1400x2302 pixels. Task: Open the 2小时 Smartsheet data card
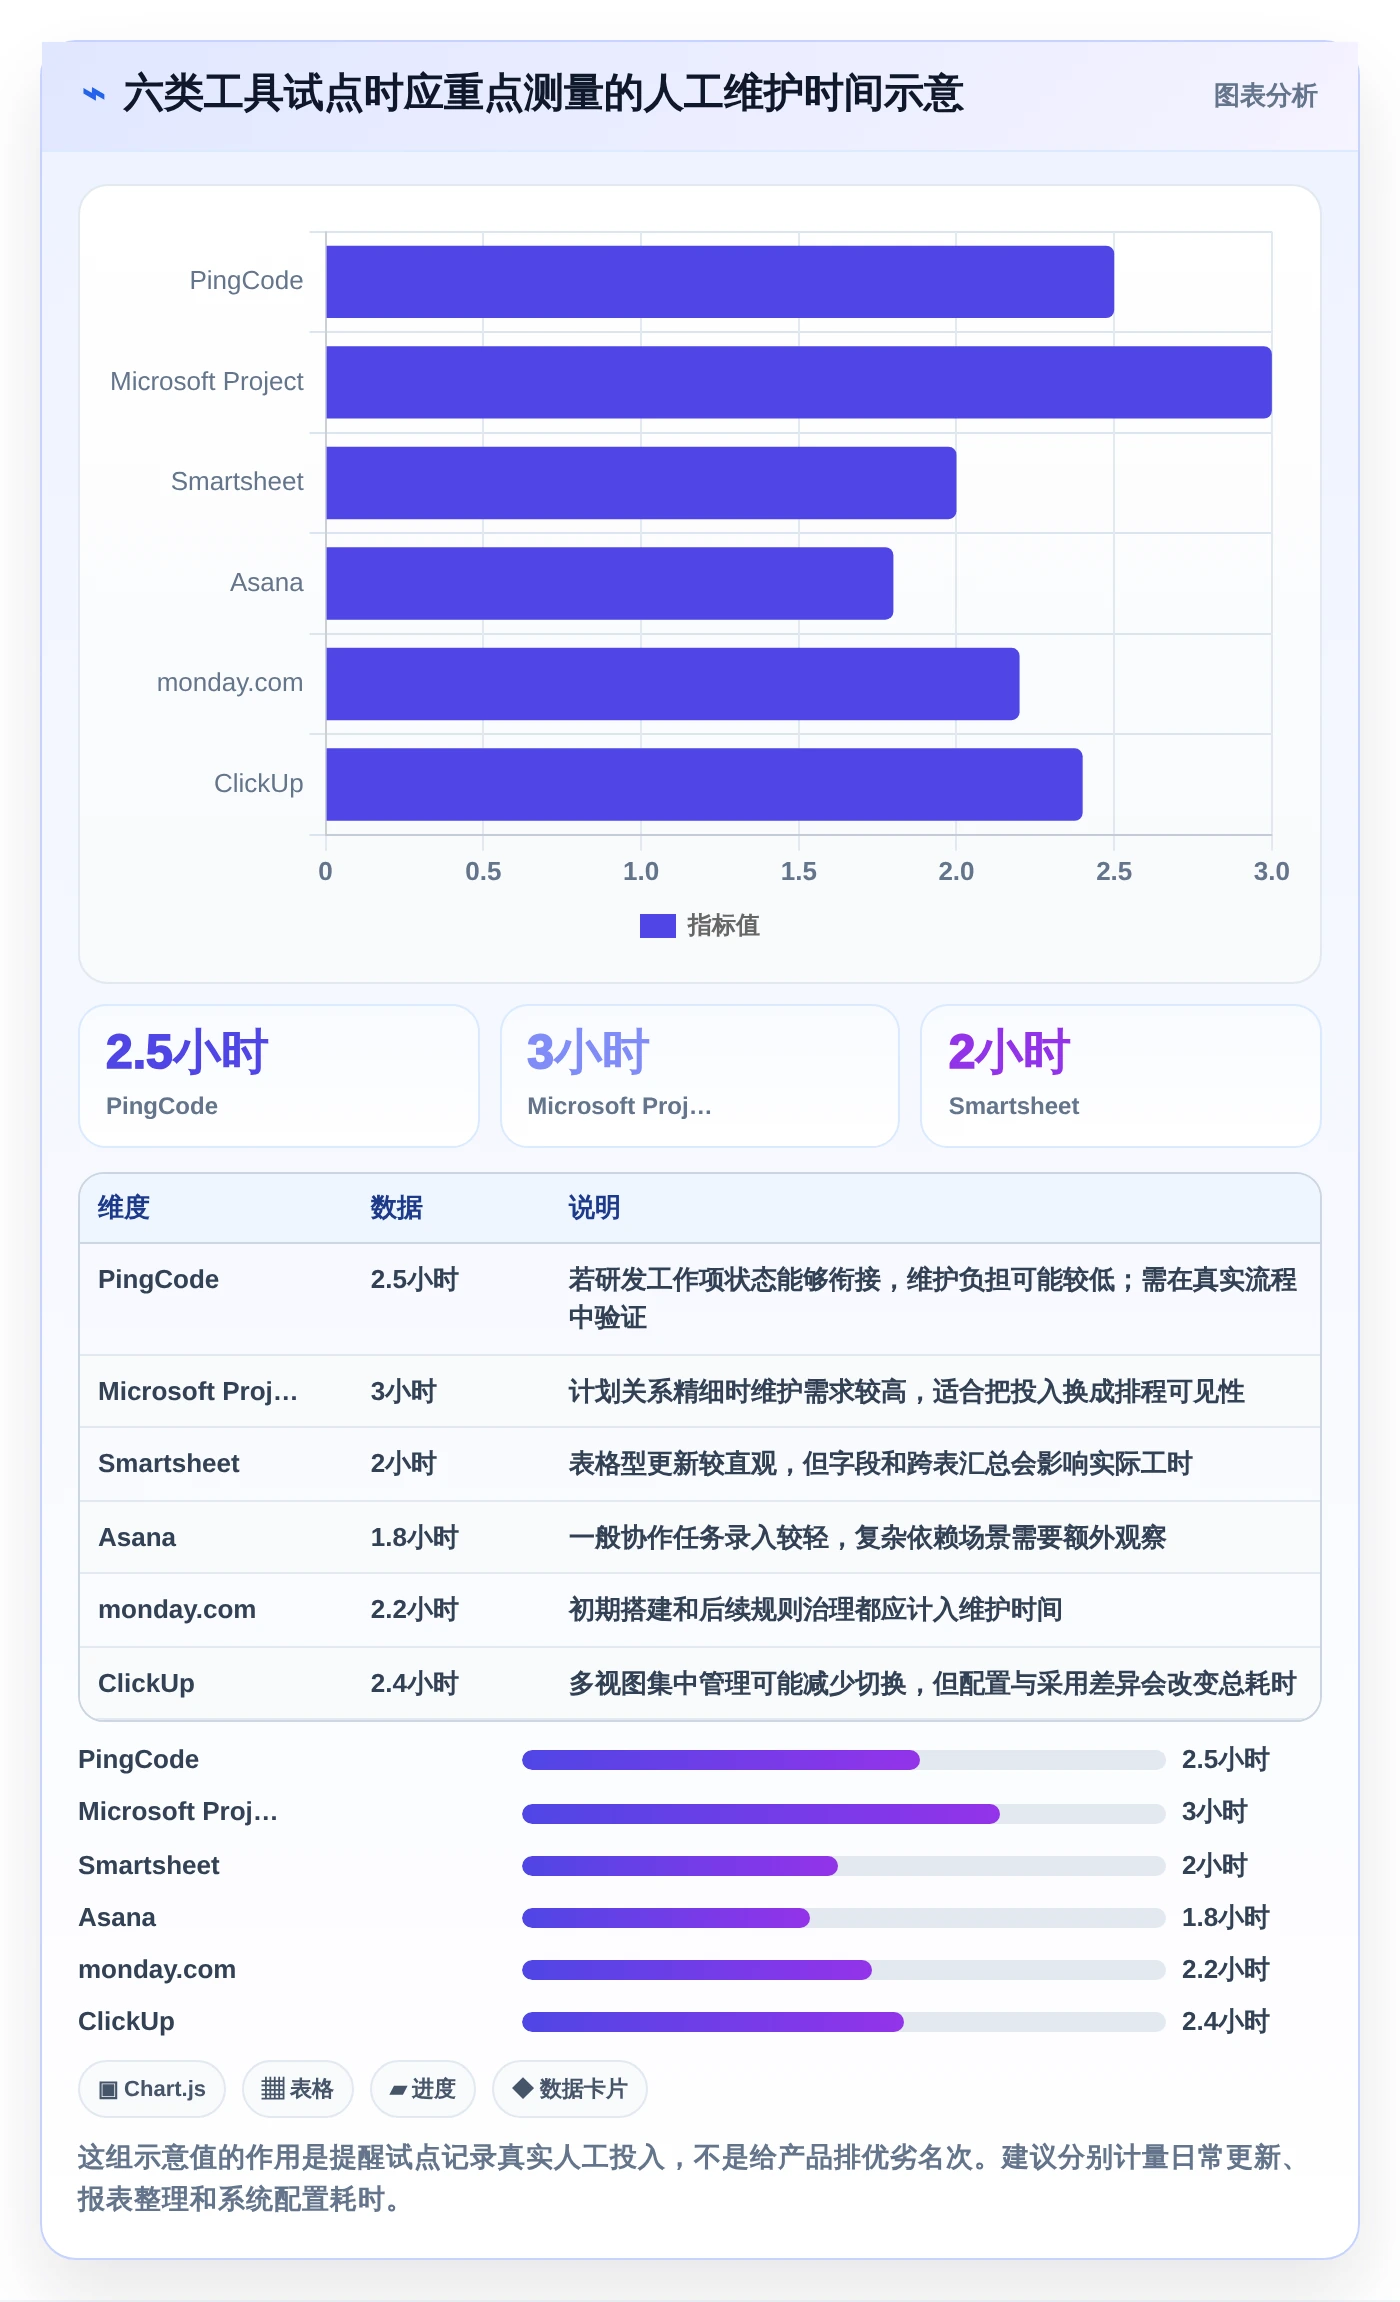(1121, 1076)
